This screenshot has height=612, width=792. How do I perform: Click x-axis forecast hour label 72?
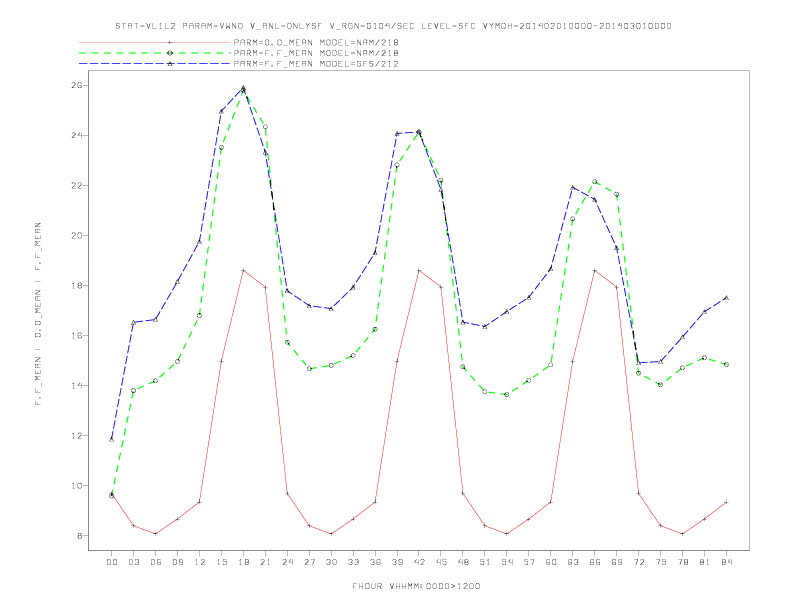pyautogui.click(x=638, y=562)
